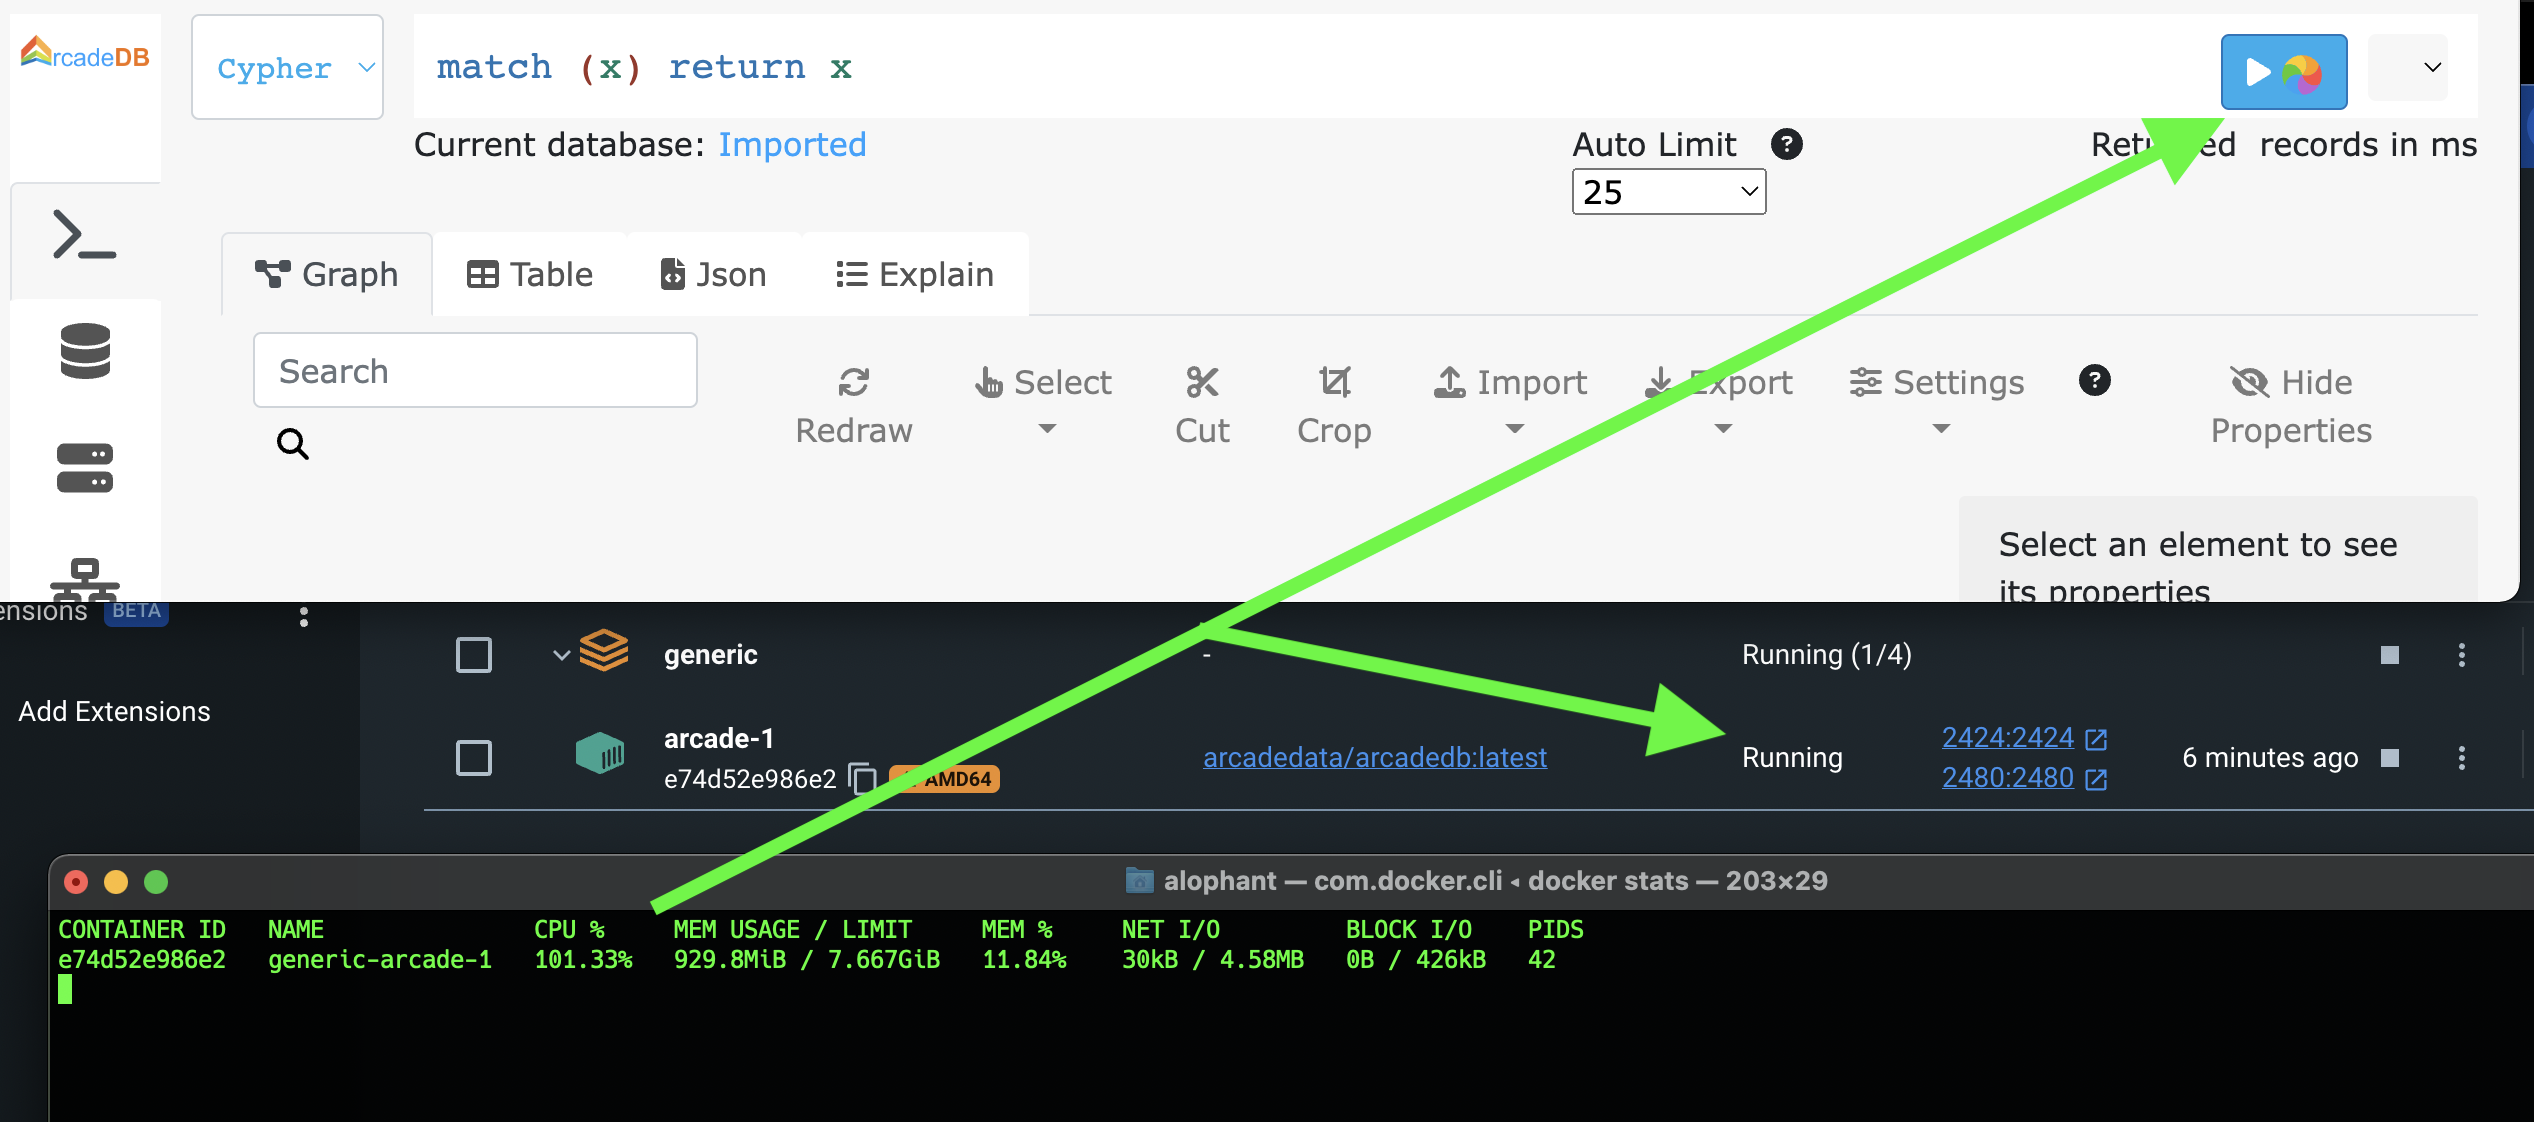Check the arcade-1 container checkbox
Screen dimensions: 2534x1122
474,758
